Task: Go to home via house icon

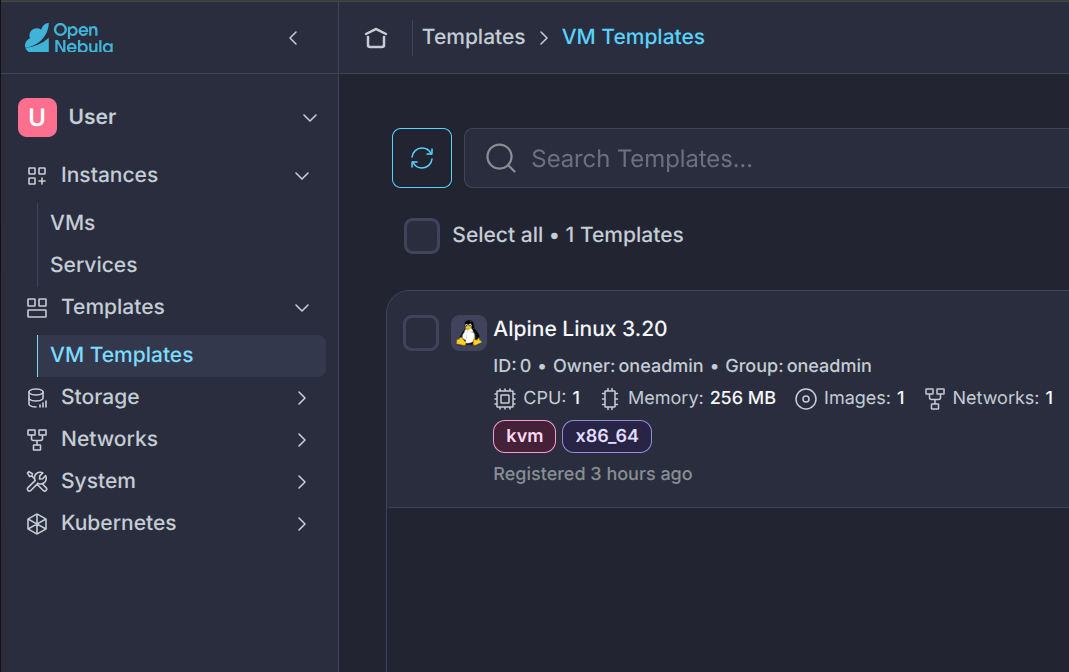Action: coord(376,37)
